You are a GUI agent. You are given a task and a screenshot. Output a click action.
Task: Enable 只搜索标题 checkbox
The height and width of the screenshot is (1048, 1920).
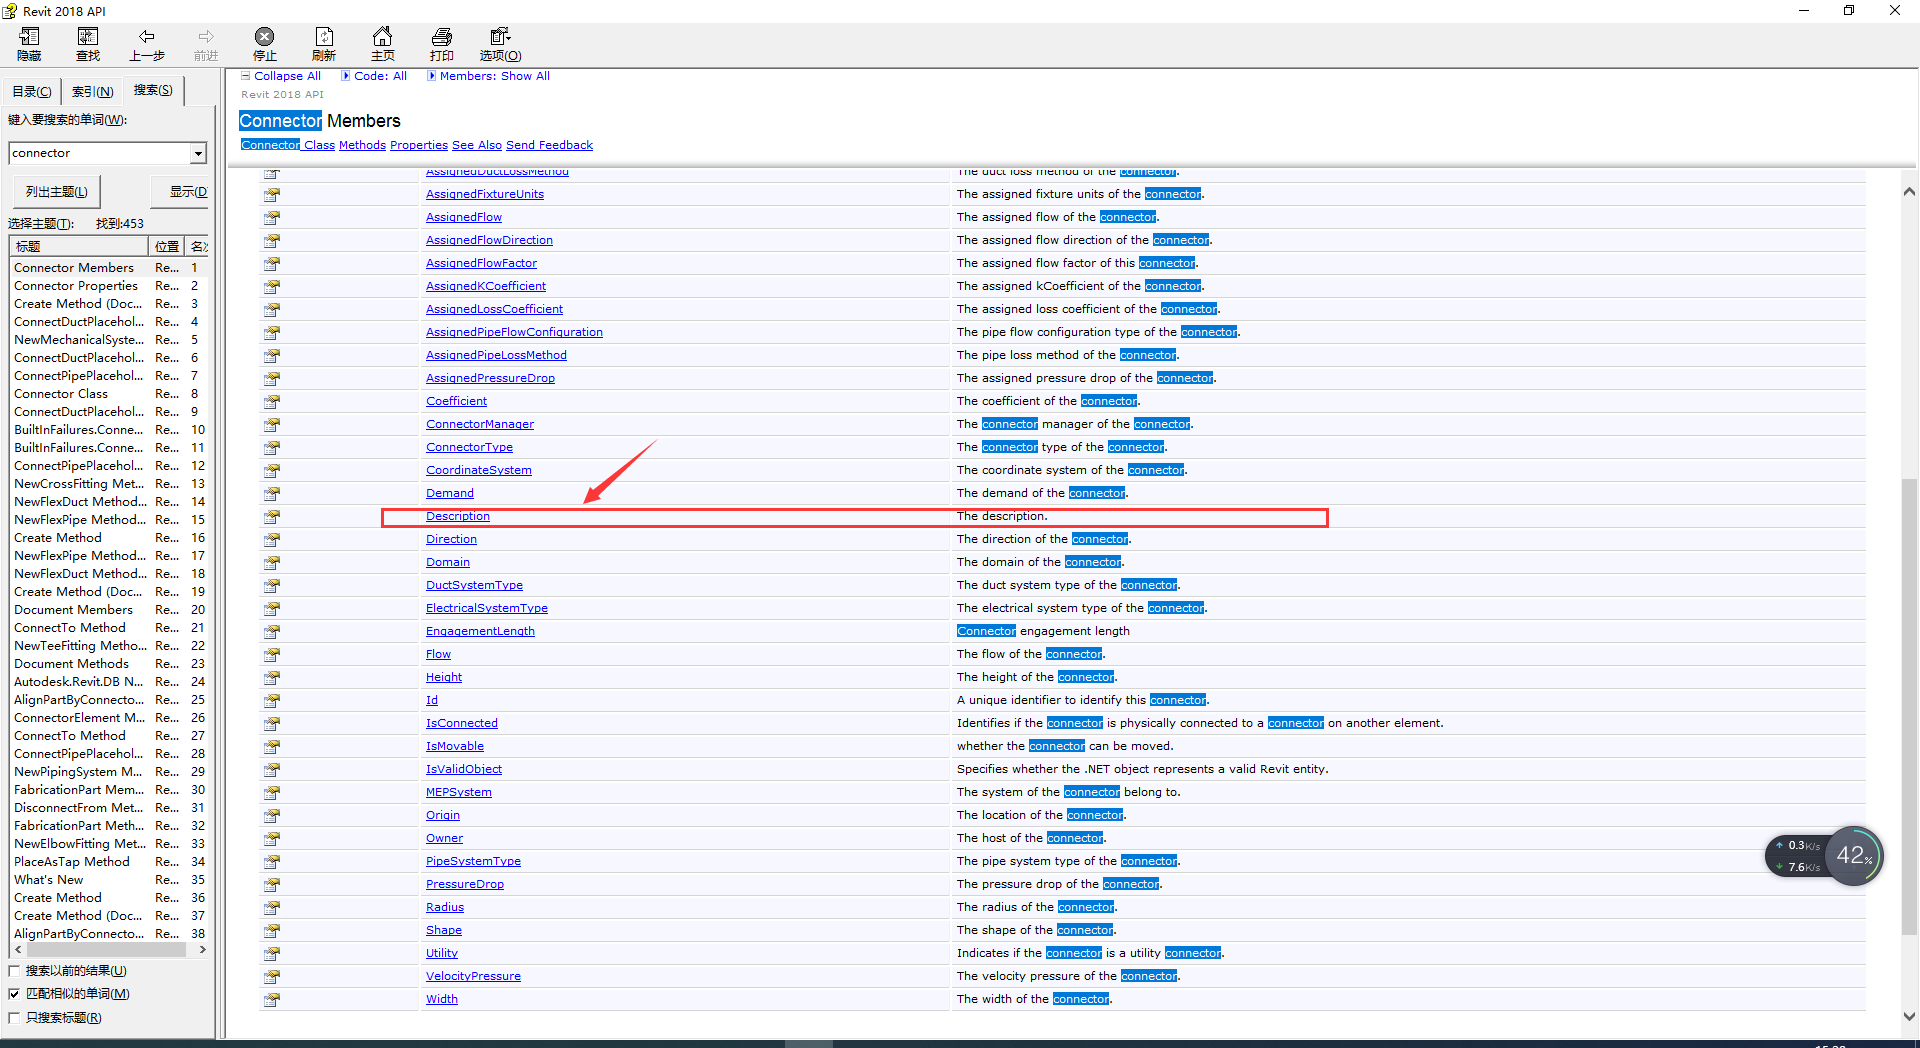(x=14, y=1018)
